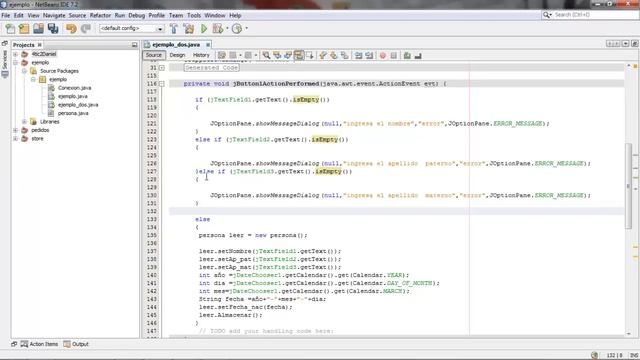Click the Build Project hammer icon
Viewport: 640px width, 360px height.
coord(174,29)
